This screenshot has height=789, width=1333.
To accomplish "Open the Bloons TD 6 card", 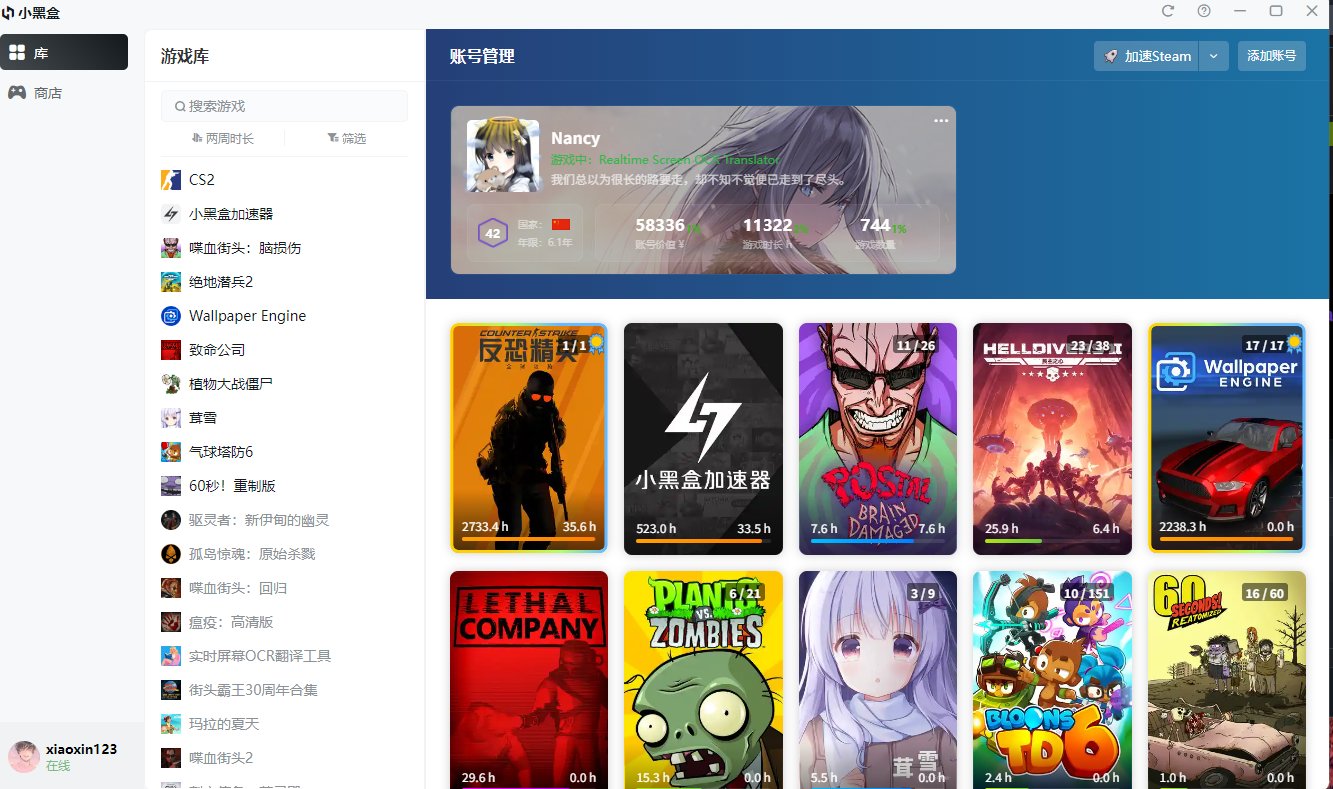I will point(1052,680).
